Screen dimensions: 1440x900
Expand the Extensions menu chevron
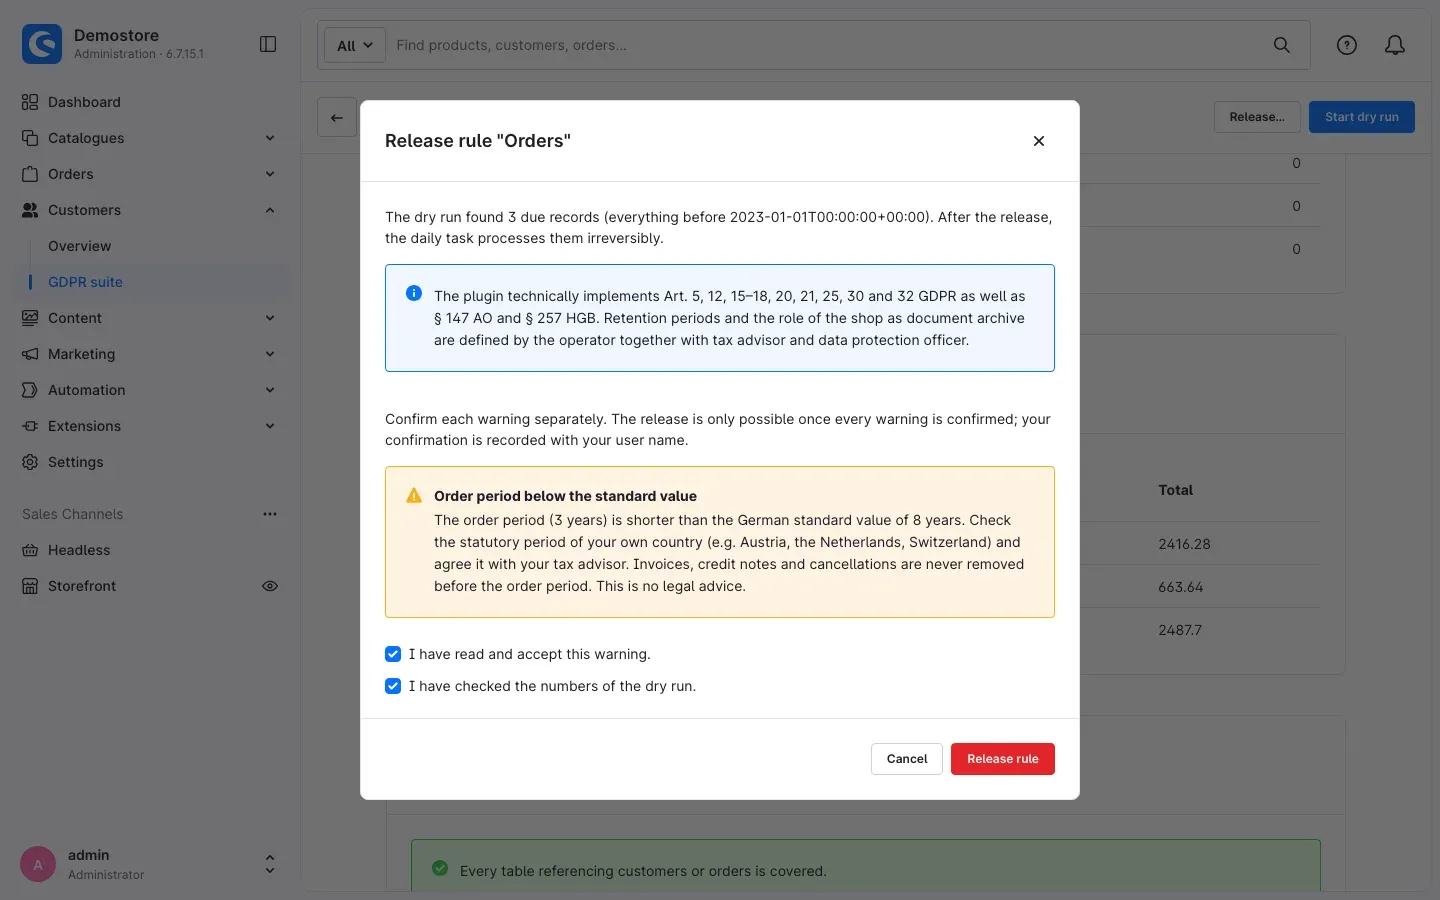(270, 426)
